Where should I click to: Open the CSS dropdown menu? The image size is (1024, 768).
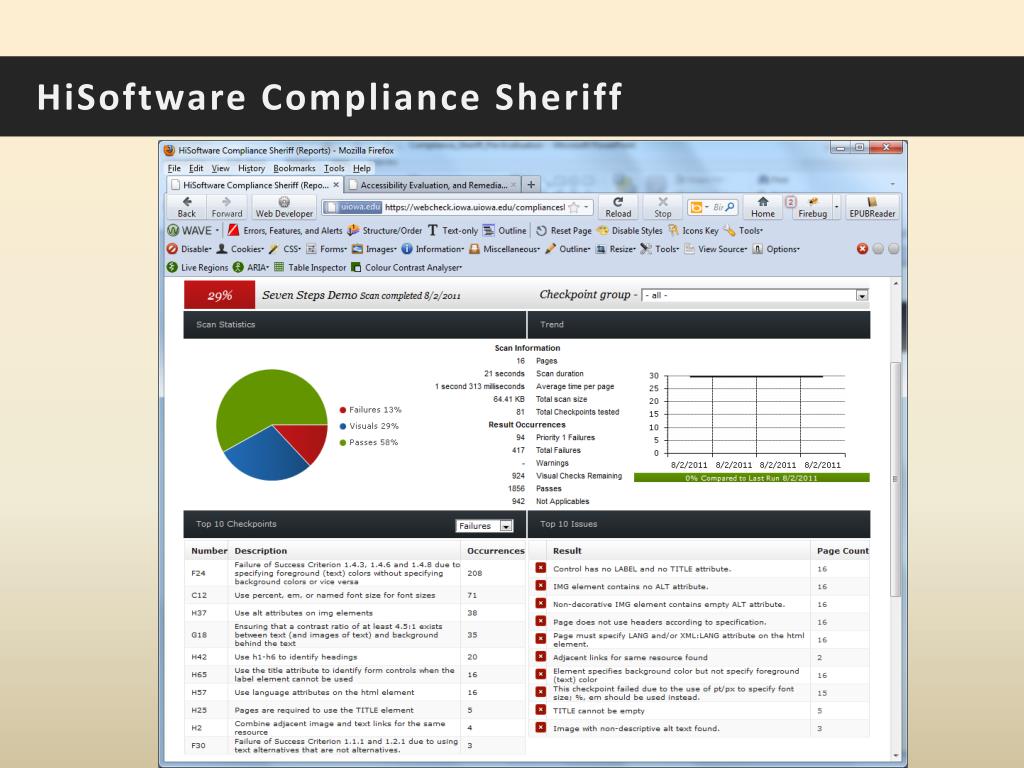pyautogui.click(x=285, y=249)
